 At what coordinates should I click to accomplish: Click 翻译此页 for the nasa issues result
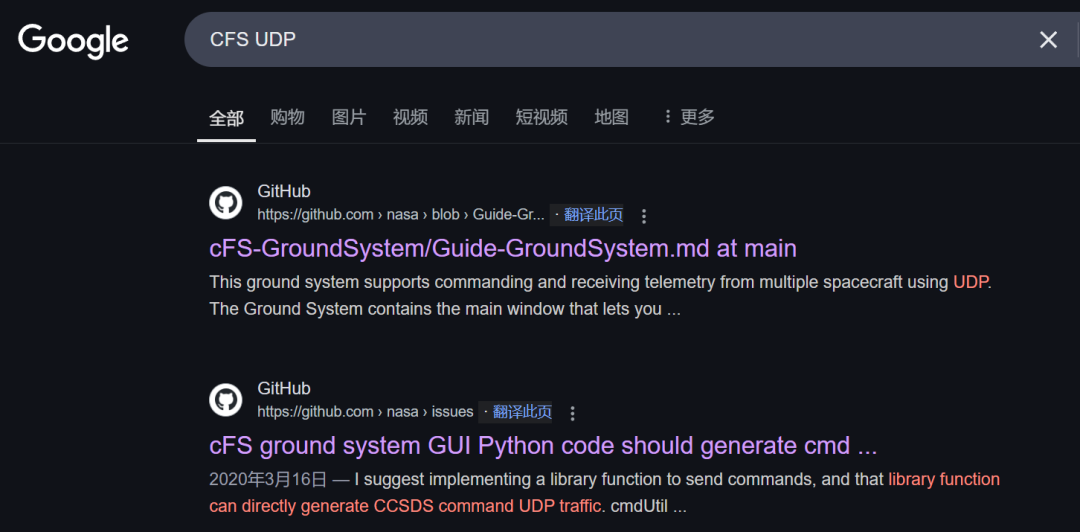(522, 412)
